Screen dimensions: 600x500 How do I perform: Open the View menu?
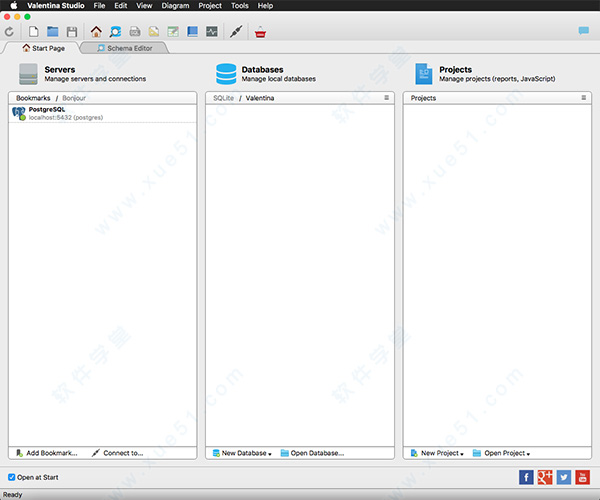click(144, 5)
